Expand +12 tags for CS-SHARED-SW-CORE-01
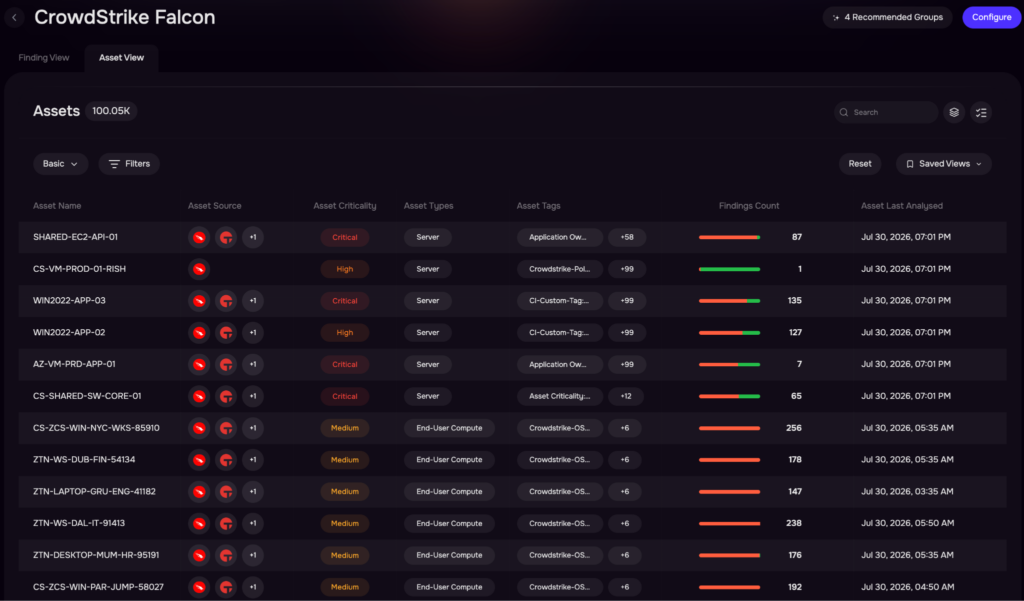This screenshot has height=601, width=1024. tap(626, 396)
